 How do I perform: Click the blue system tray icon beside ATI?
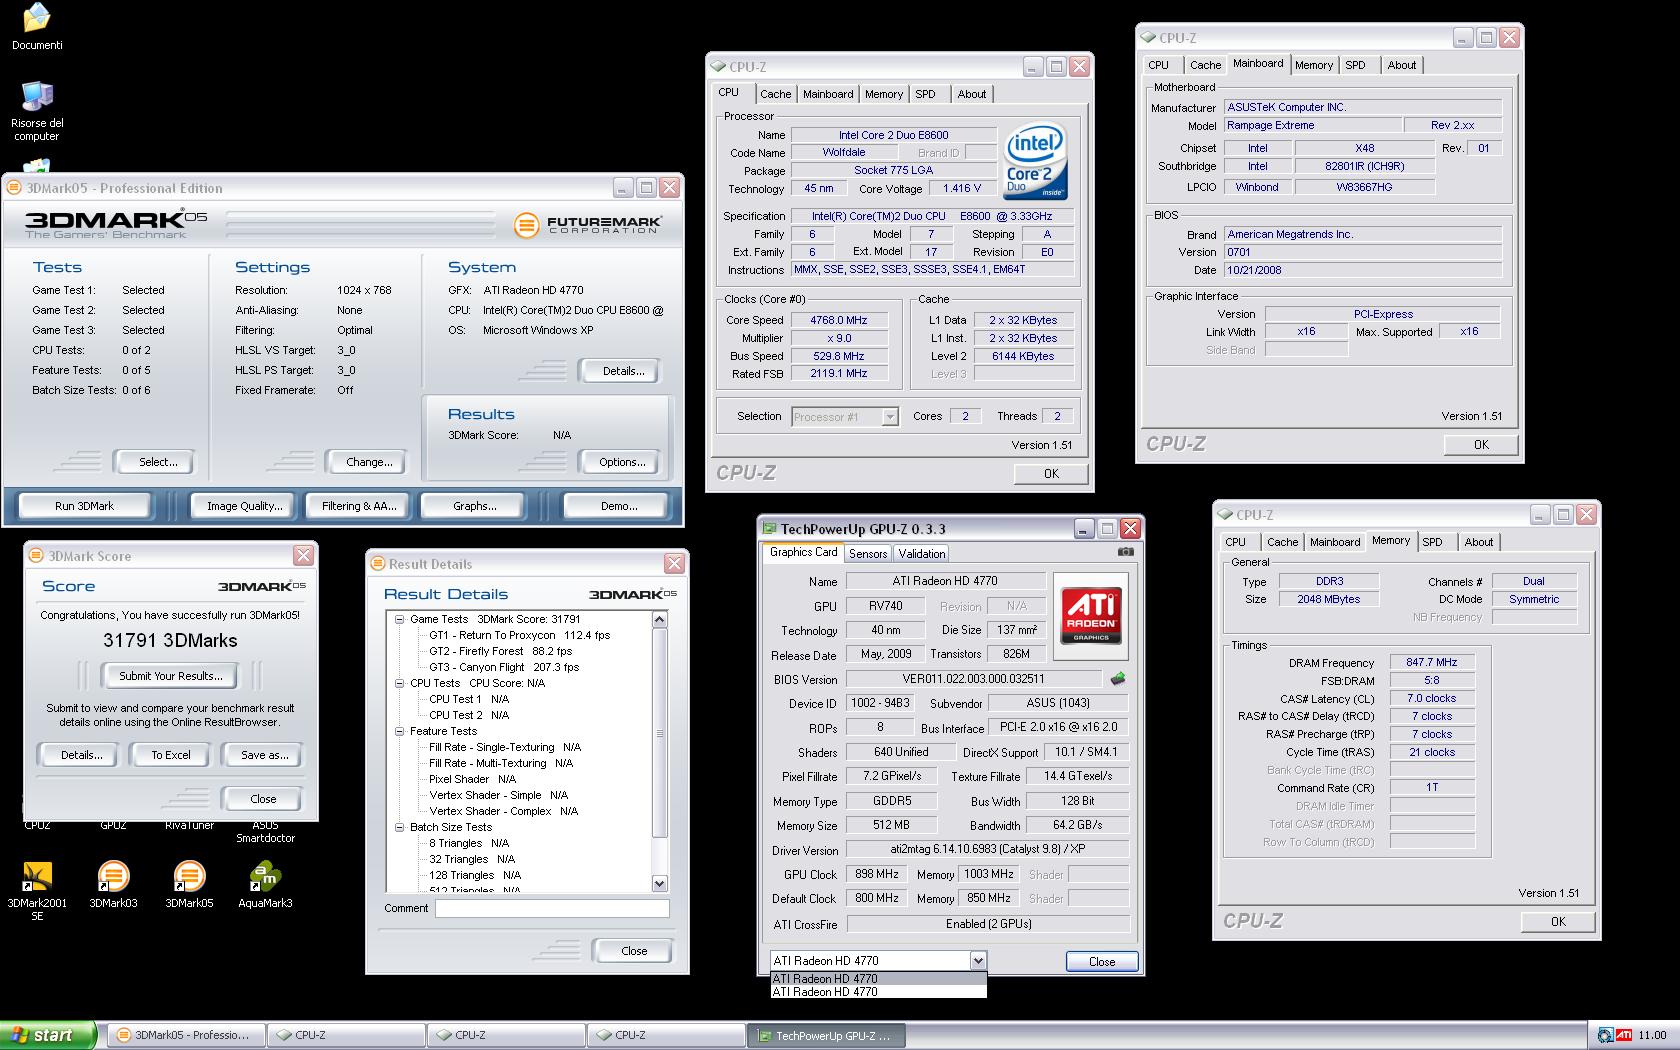click(x=1605, y=1035)
